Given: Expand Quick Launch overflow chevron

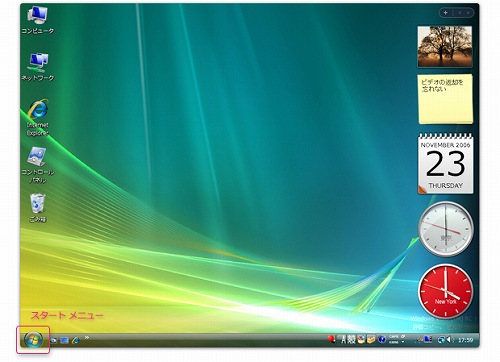Looking at the screenshot, I should click(87, 338).
